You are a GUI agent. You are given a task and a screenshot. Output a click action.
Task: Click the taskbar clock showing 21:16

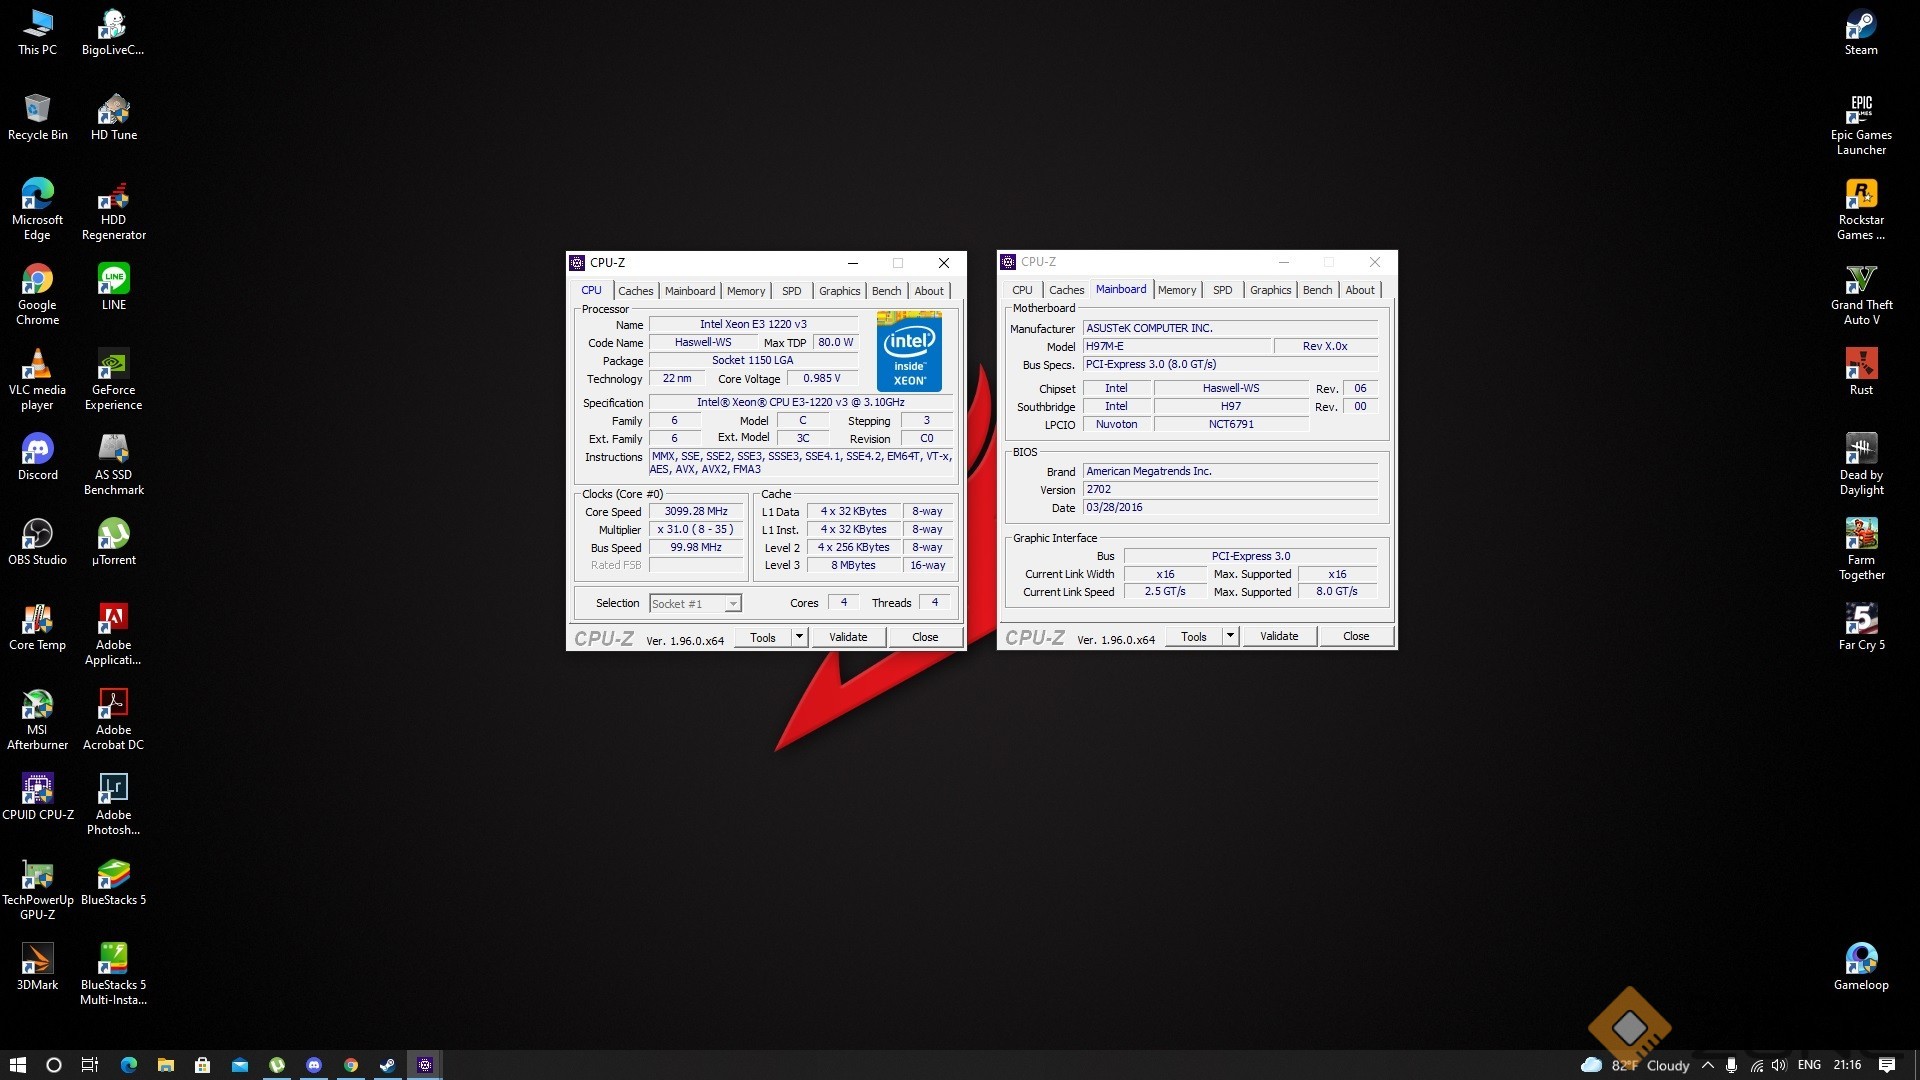tap(1847, 1065)
